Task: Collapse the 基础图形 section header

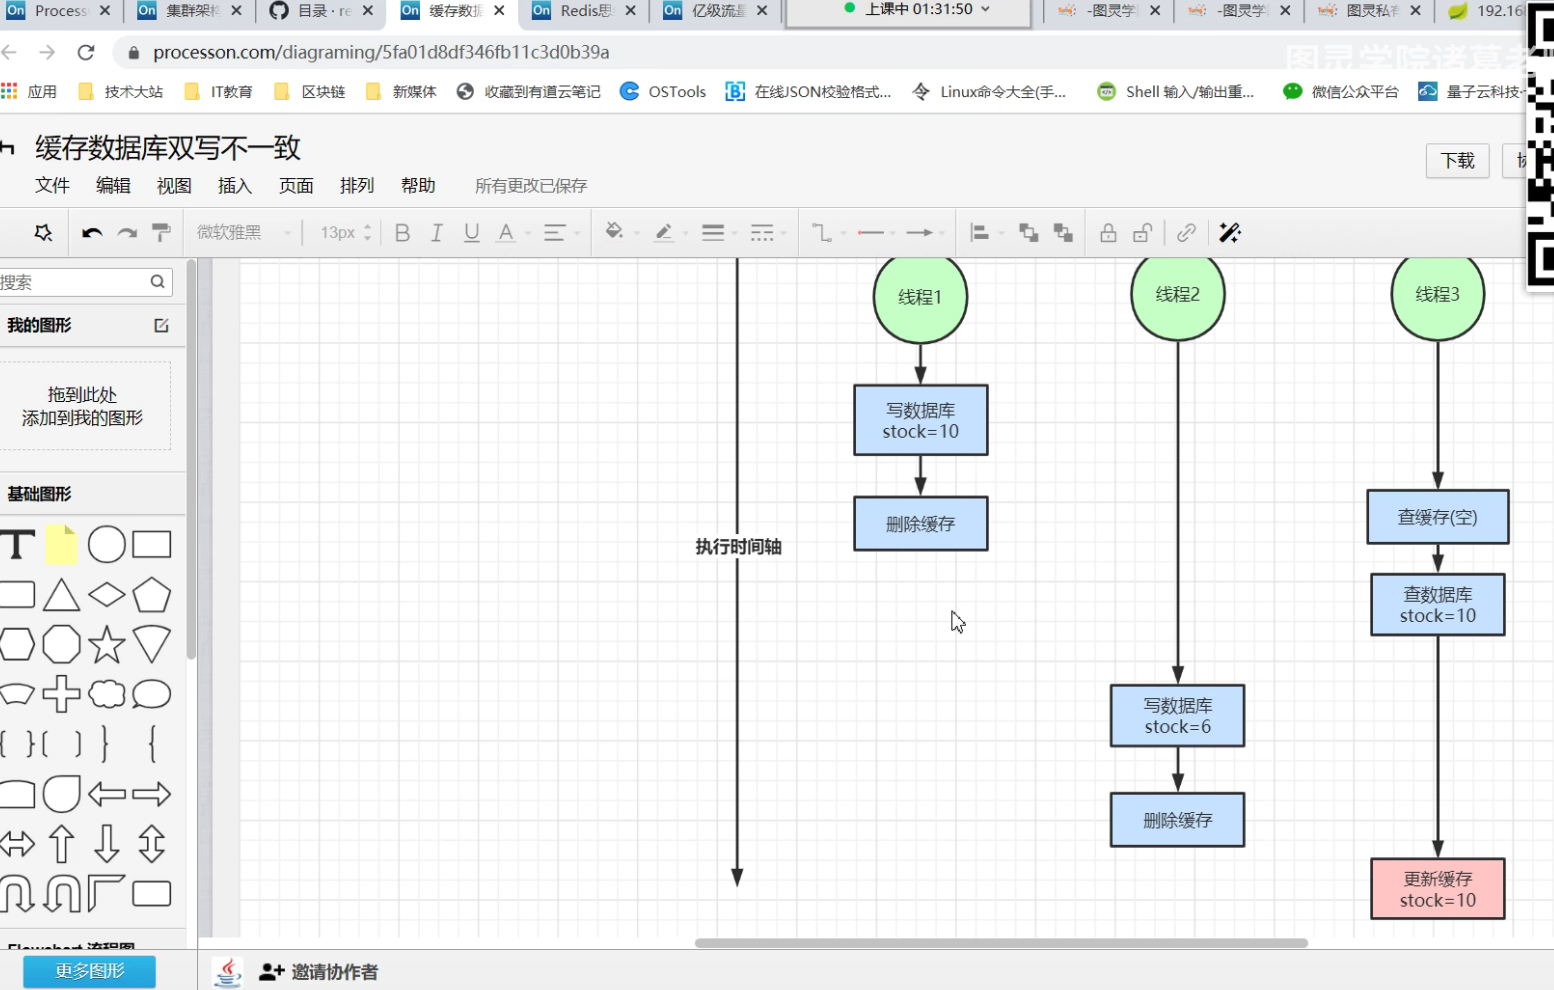Action: tap(92, 494)
